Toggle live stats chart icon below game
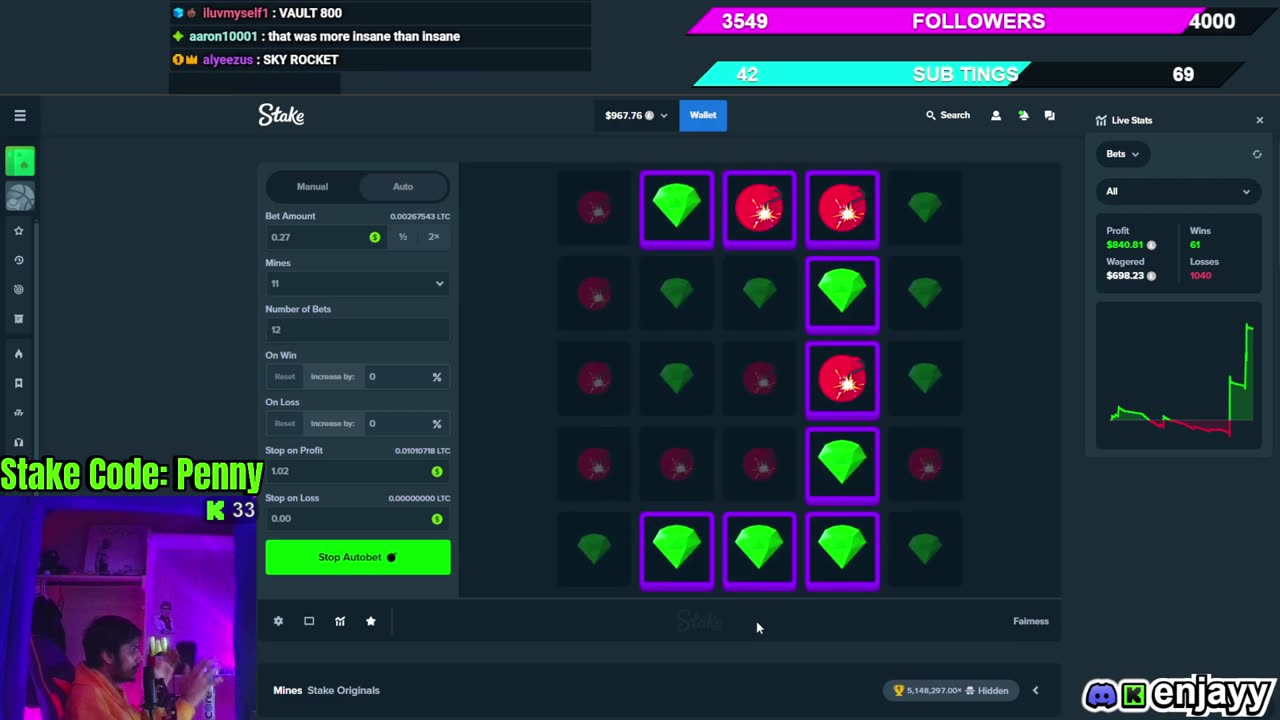 click(340, 621)
